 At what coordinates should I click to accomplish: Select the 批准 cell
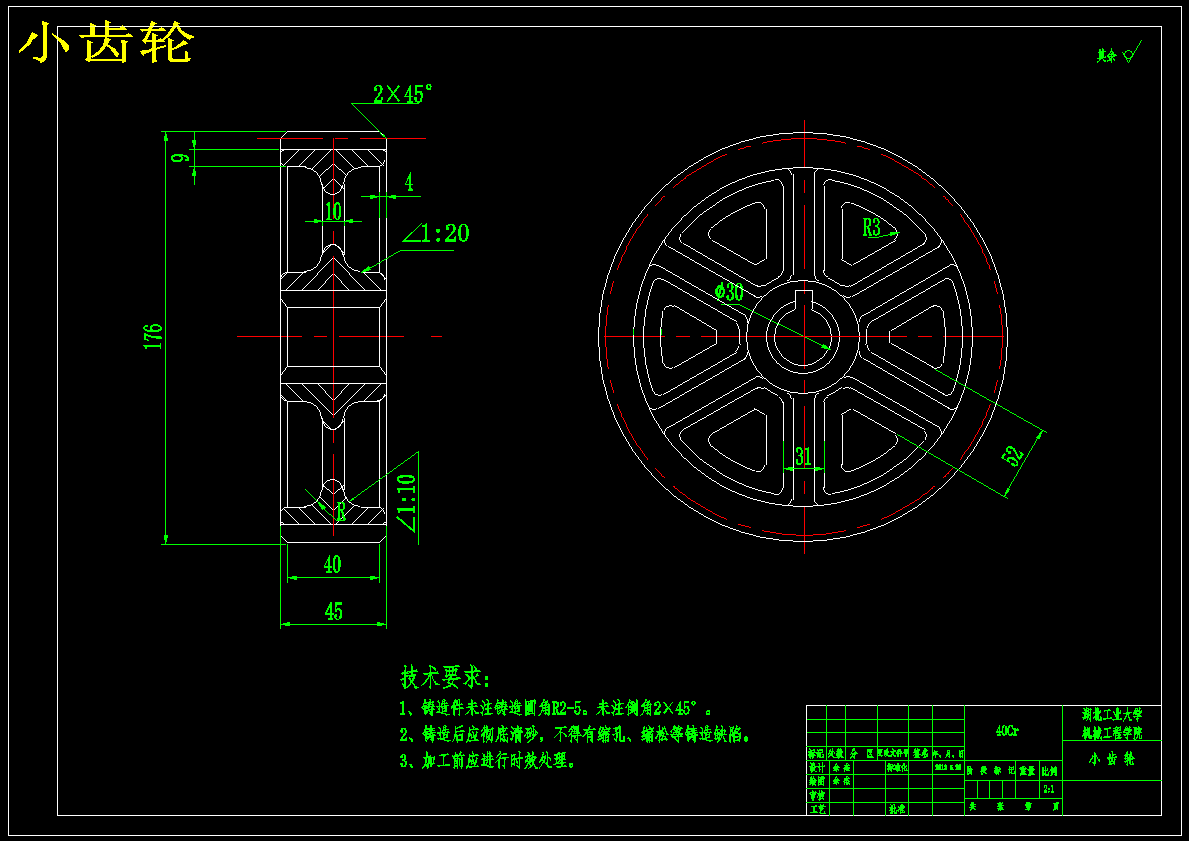click(x=896, y=809)
